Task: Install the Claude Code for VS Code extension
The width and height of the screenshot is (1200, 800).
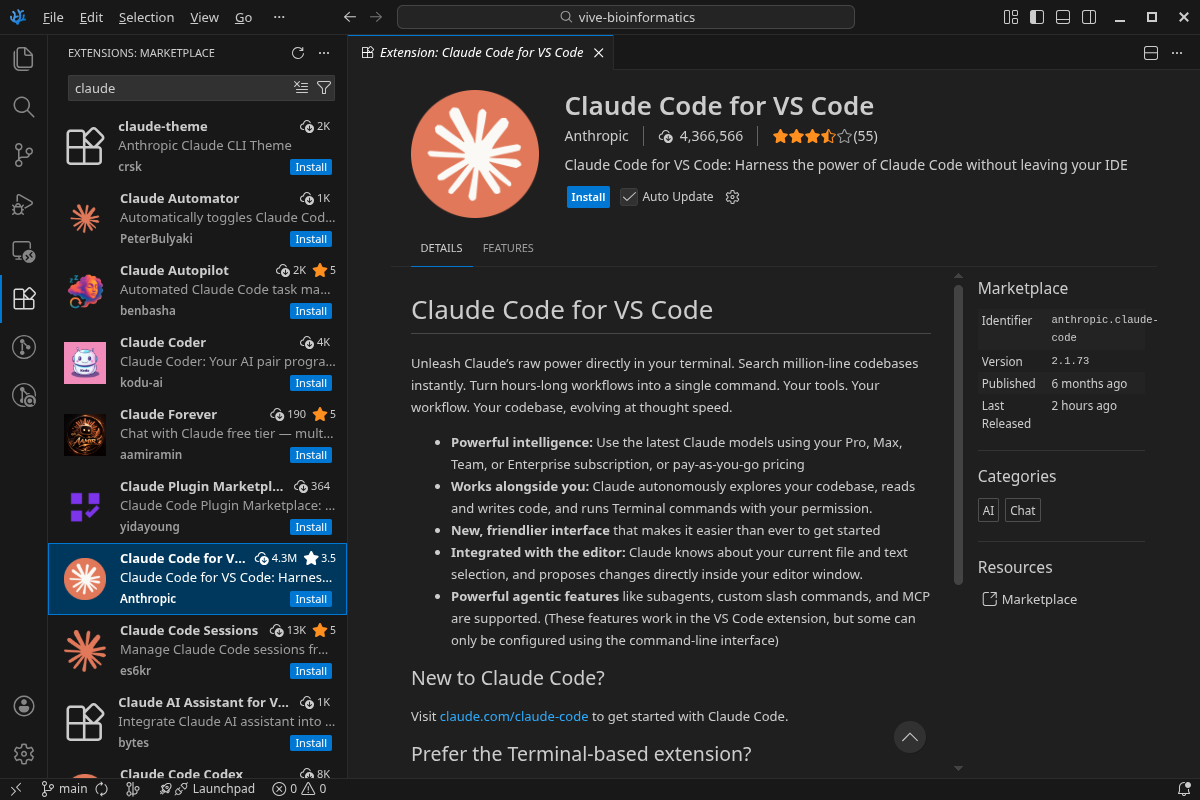Action: pyautogui.click(x=588, y=197)
